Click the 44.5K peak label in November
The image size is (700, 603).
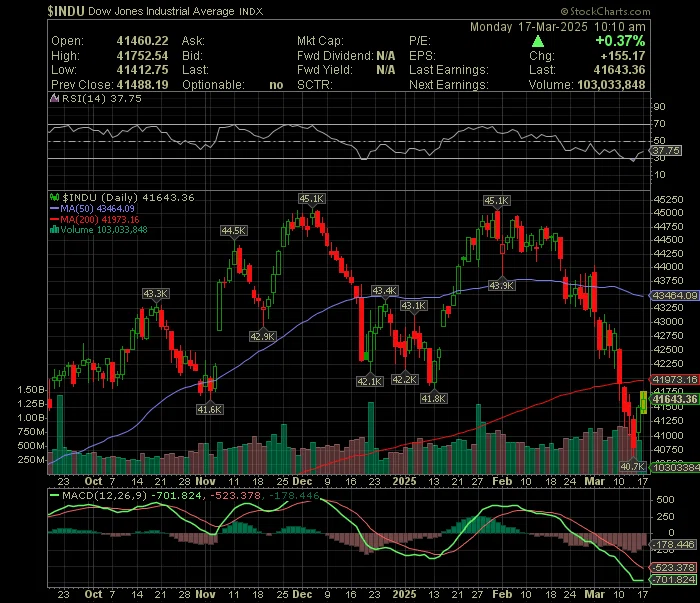coord(233,231)
